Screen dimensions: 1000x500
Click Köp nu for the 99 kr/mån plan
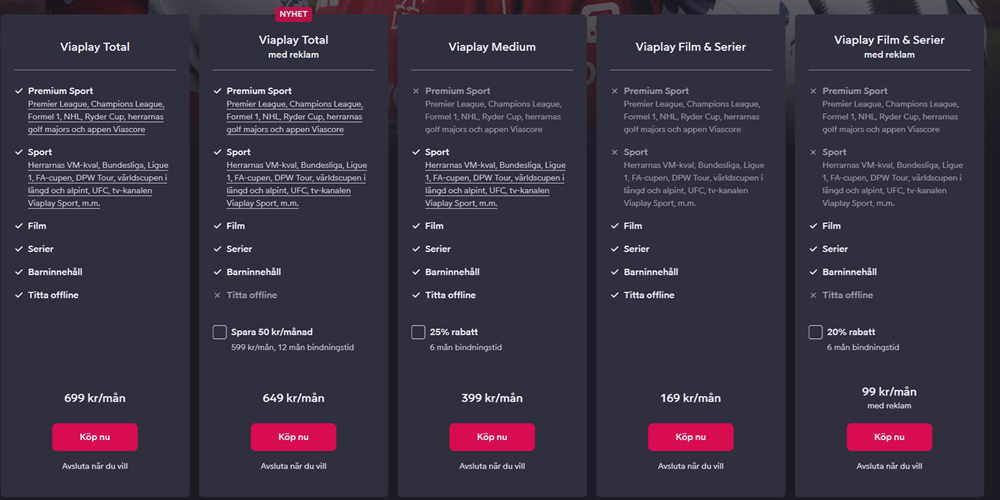(889, 437)
